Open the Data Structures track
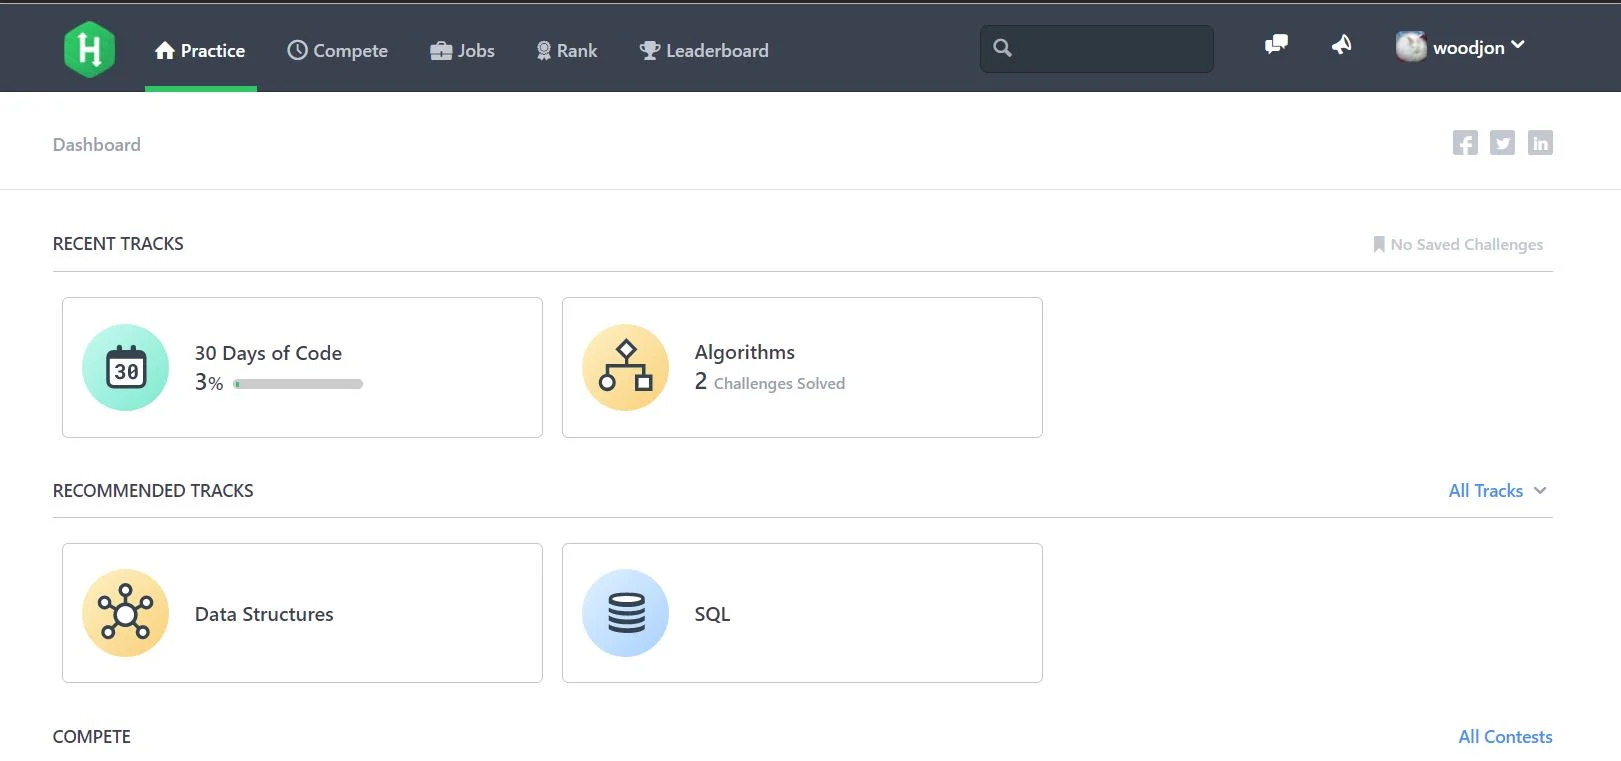This screenshot has height=761, width=1621. click(x=302, y=613)
